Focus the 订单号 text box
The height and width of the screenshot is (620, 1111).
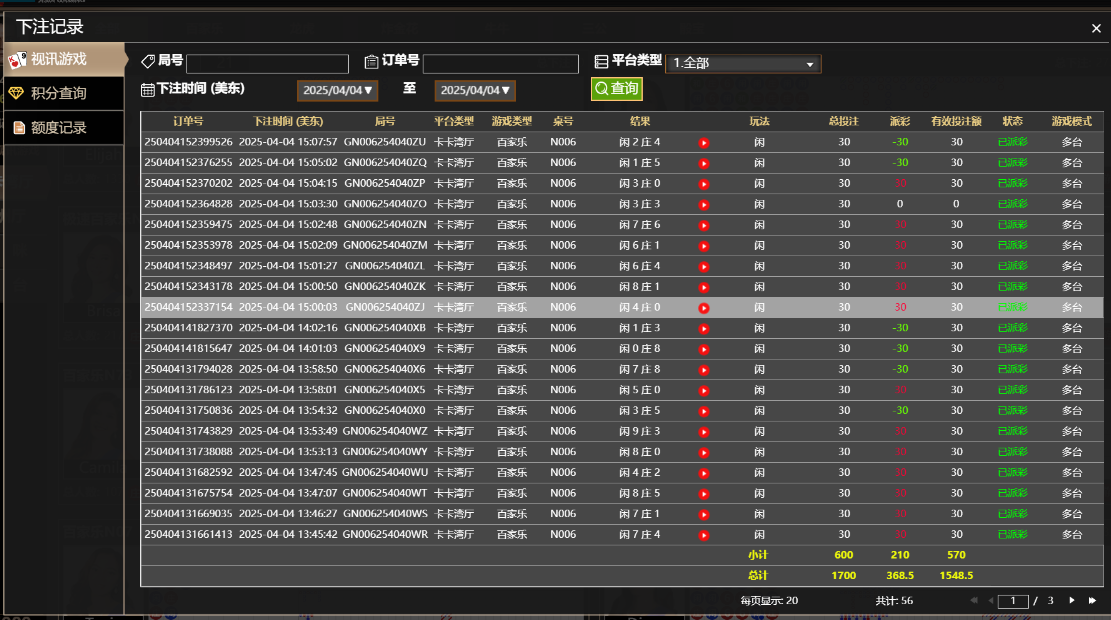(x=500, y=64)
